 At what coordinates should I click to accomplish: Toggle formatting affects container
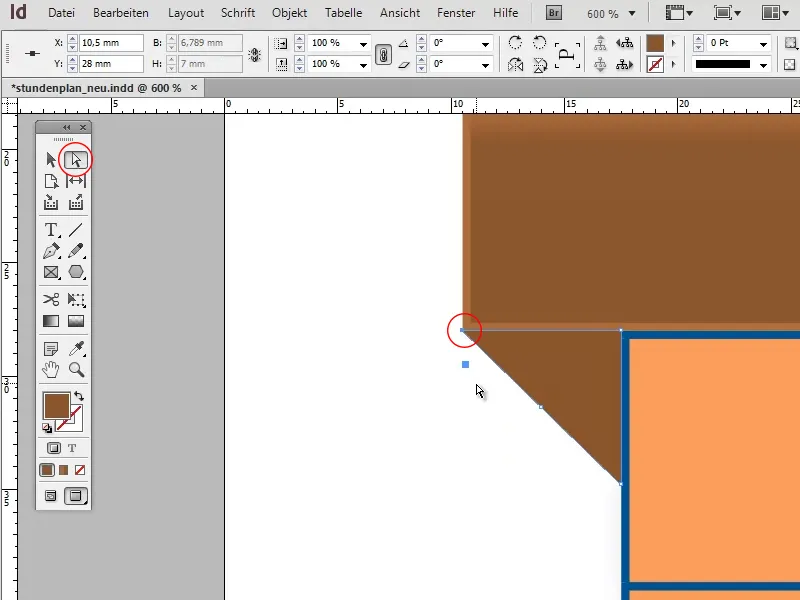point(54,448)
